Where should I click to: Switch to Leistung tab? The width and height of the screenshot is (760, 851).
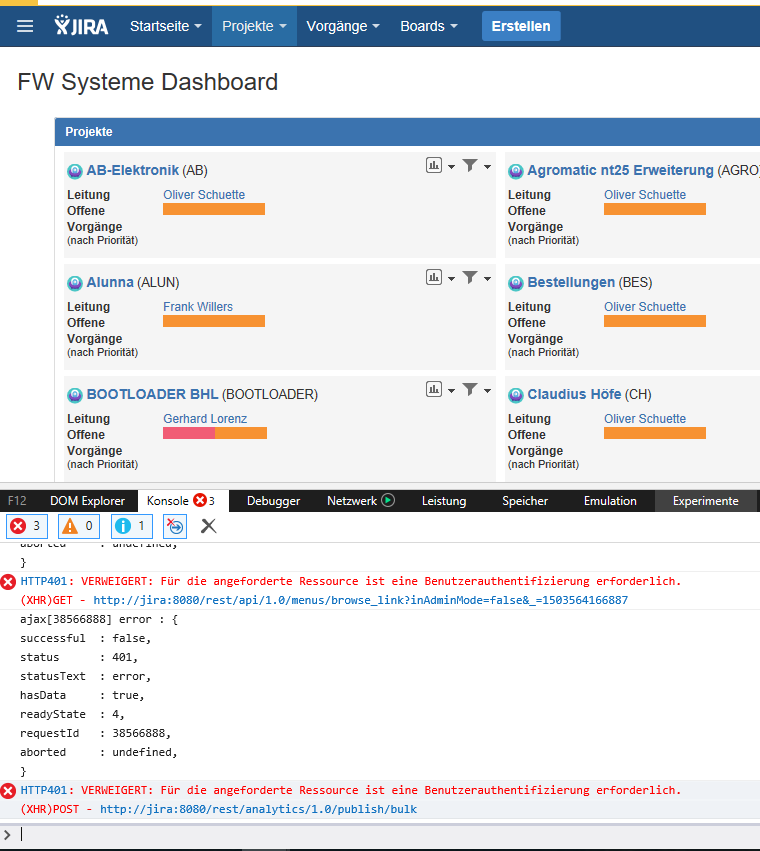pos(444,501)
